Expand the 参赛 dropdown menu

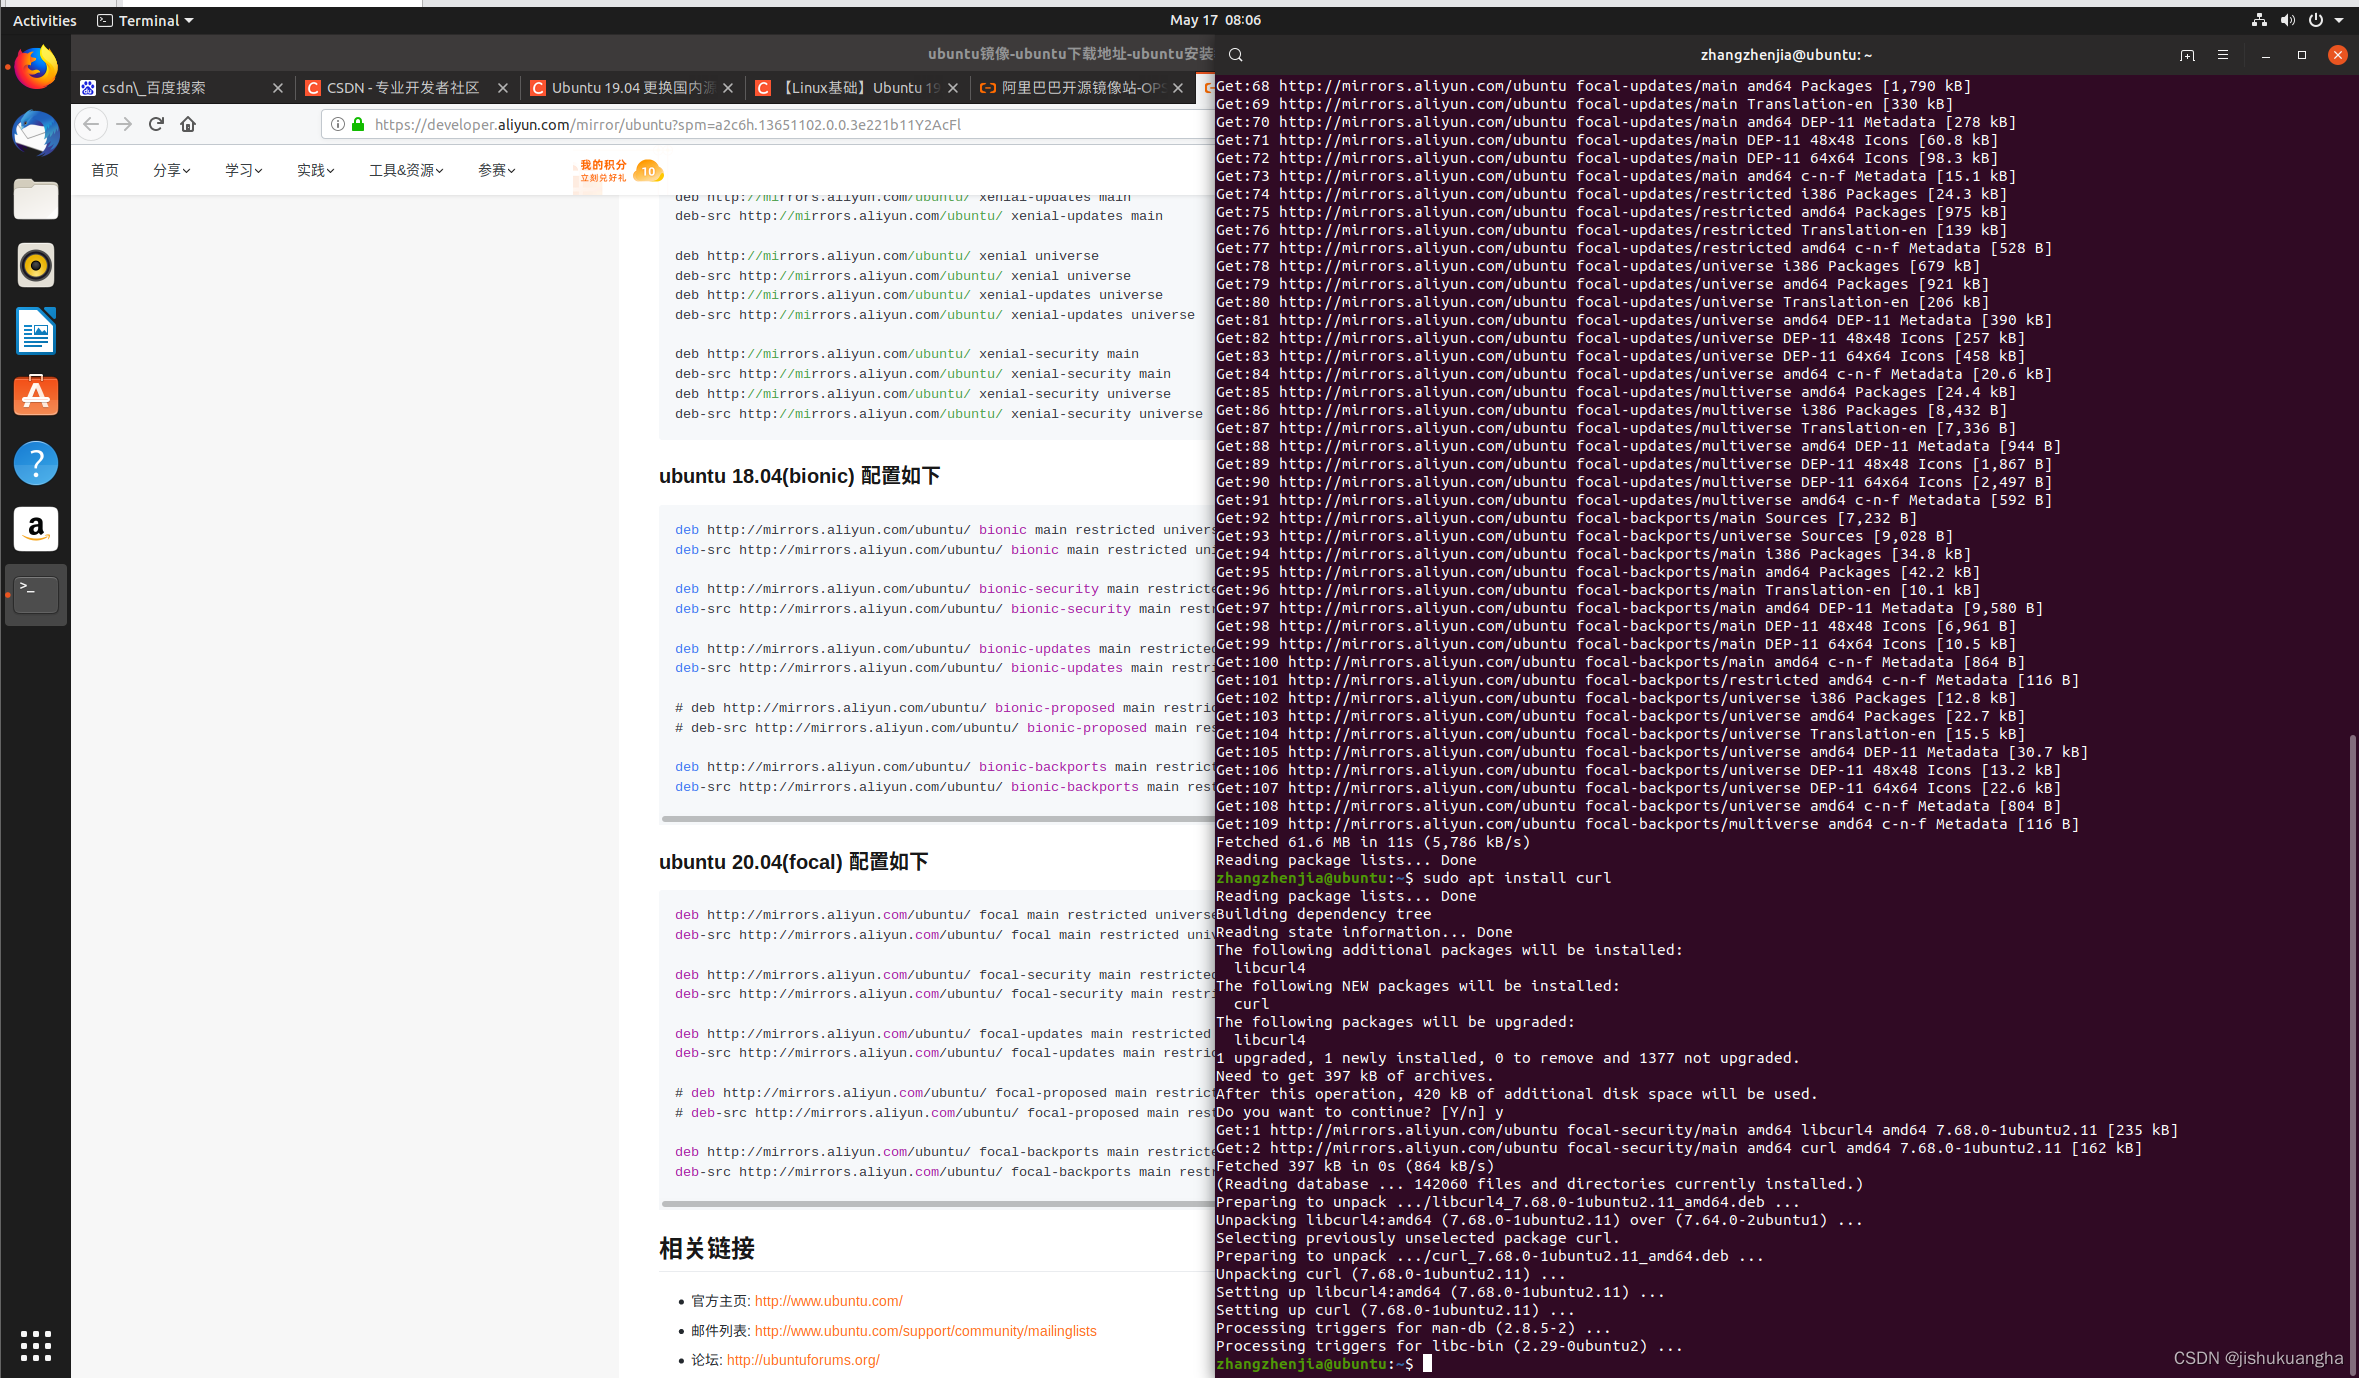tap(496, 170)
